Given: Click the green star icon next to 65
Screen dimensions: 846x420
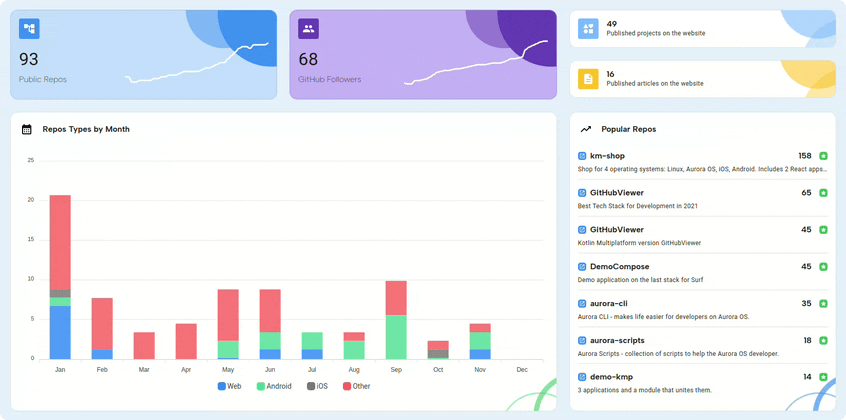Looking at the screenshot, I should [x=823, y=193].
